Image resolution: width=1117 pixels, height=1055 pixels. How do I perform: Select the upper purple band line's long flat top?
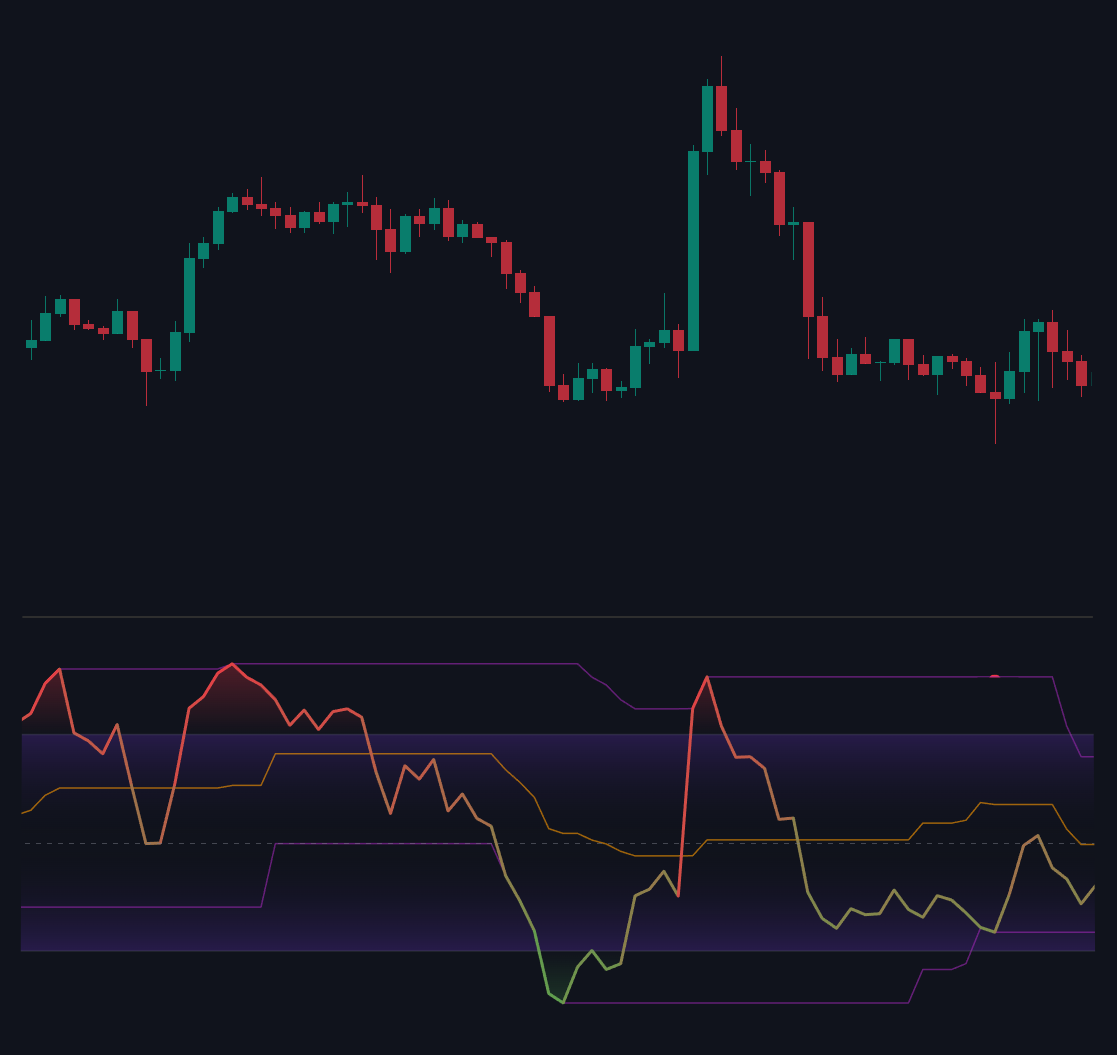pyautogui.click(x=400, y=664)
